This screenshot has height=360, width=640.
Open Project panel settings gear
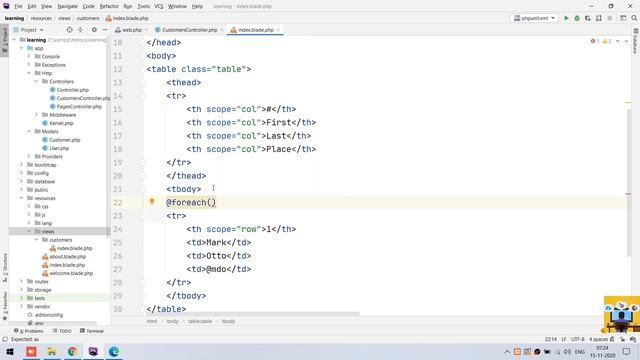94,30
